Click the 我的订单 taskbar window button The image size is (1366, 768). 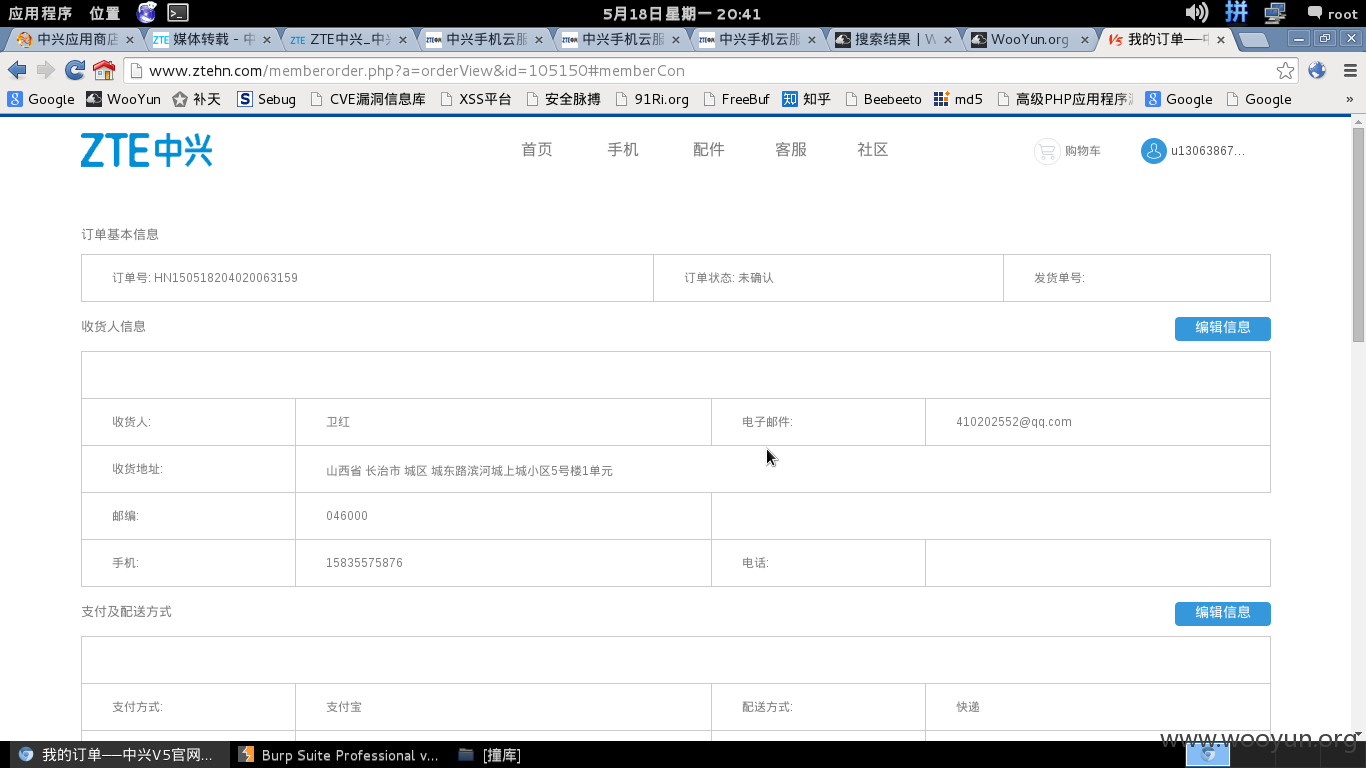pyautogui.click(x=120, y=755)
